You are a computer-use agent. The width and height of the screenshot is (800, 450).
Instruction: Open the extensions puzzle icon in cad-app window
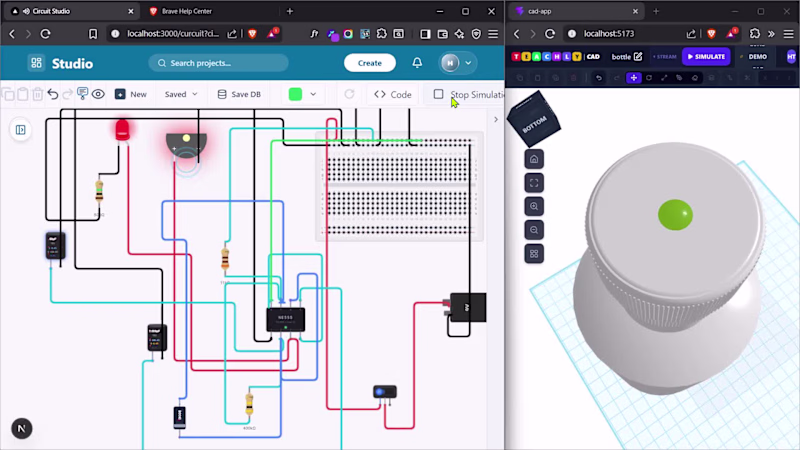pyautogui.click(x=755, y=34)
